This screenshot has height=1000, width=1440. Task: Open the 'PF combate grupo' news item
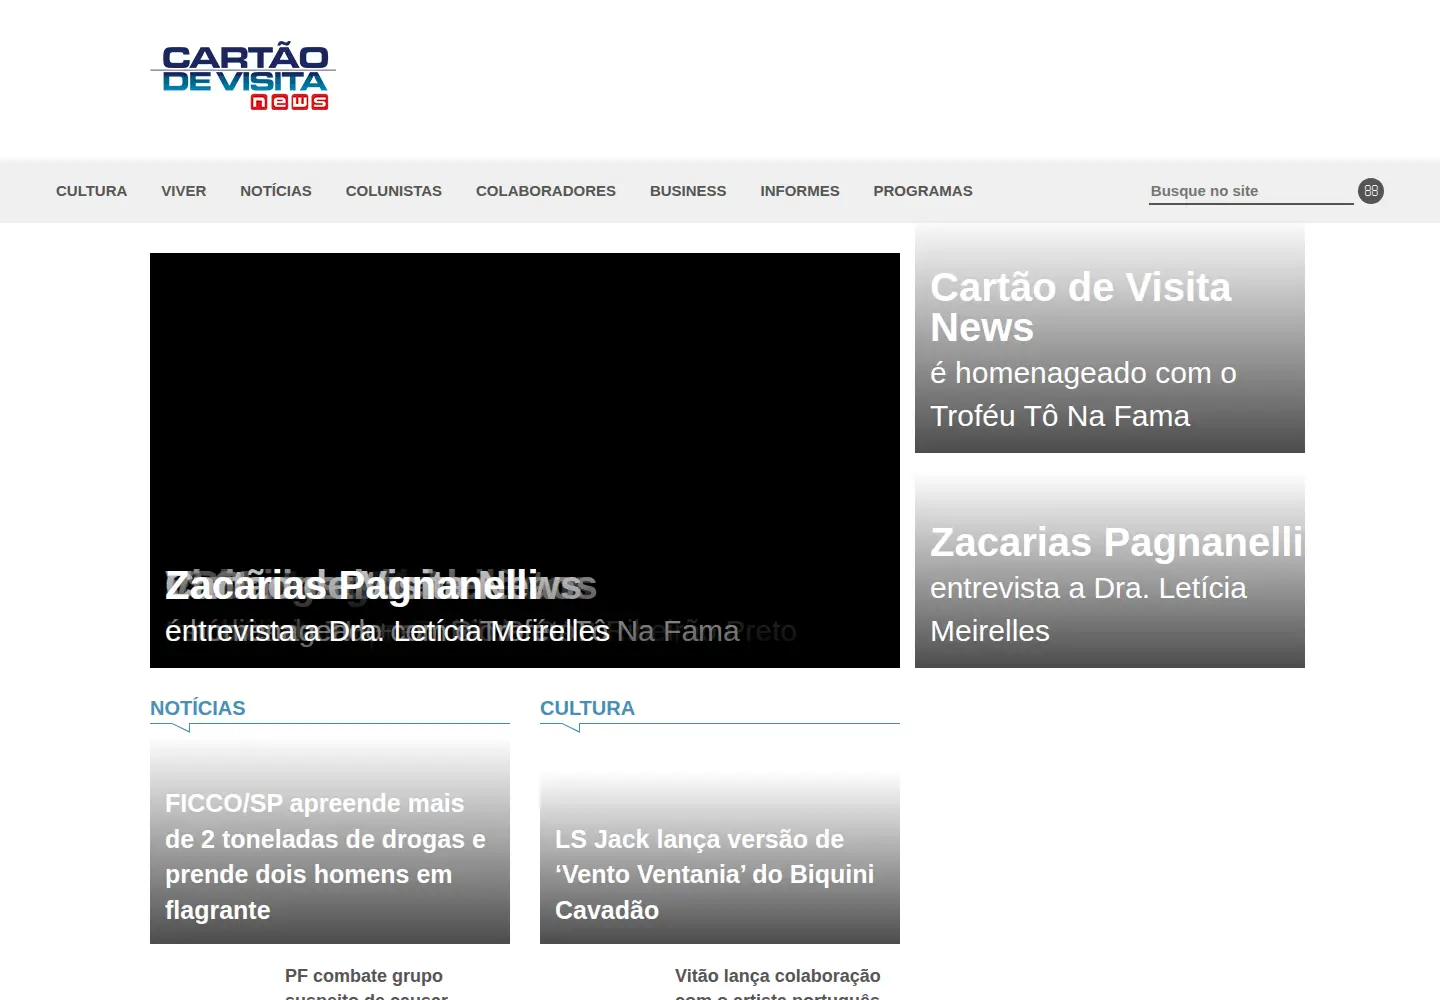click(366, 984)
